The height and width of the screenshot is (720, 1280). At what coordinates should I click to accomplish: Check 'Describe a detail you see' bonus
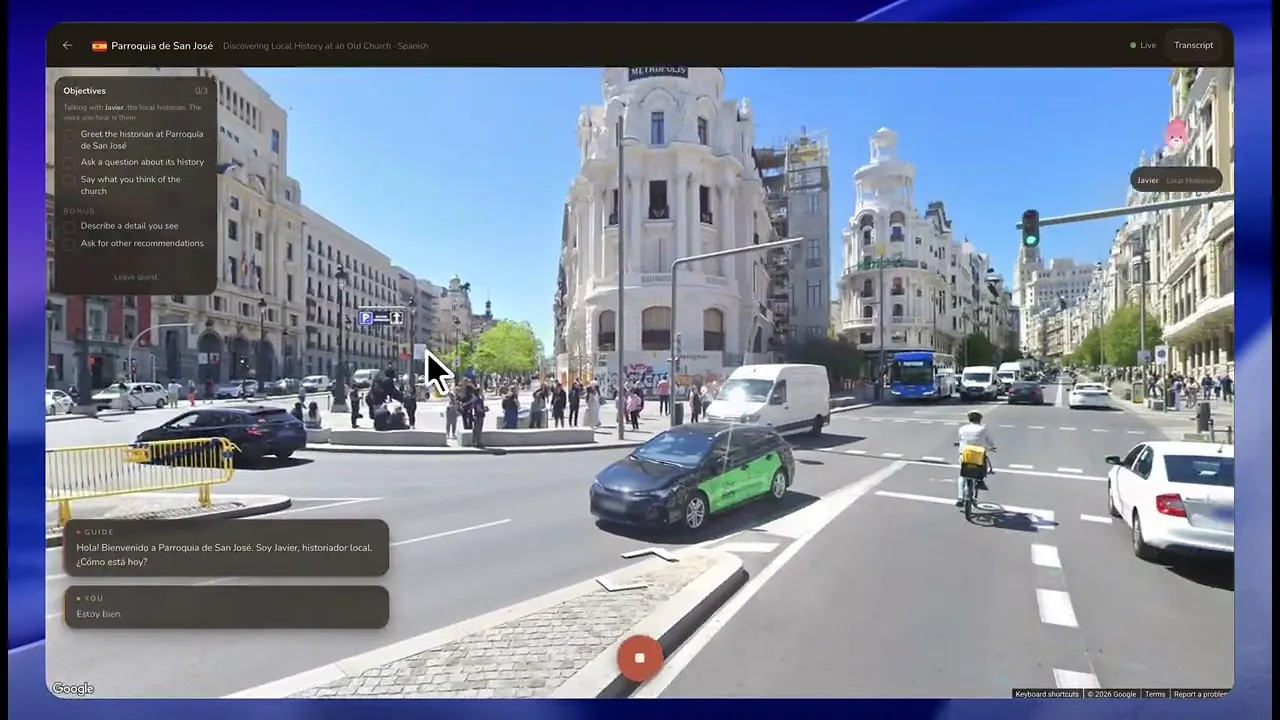coord(70,226)
